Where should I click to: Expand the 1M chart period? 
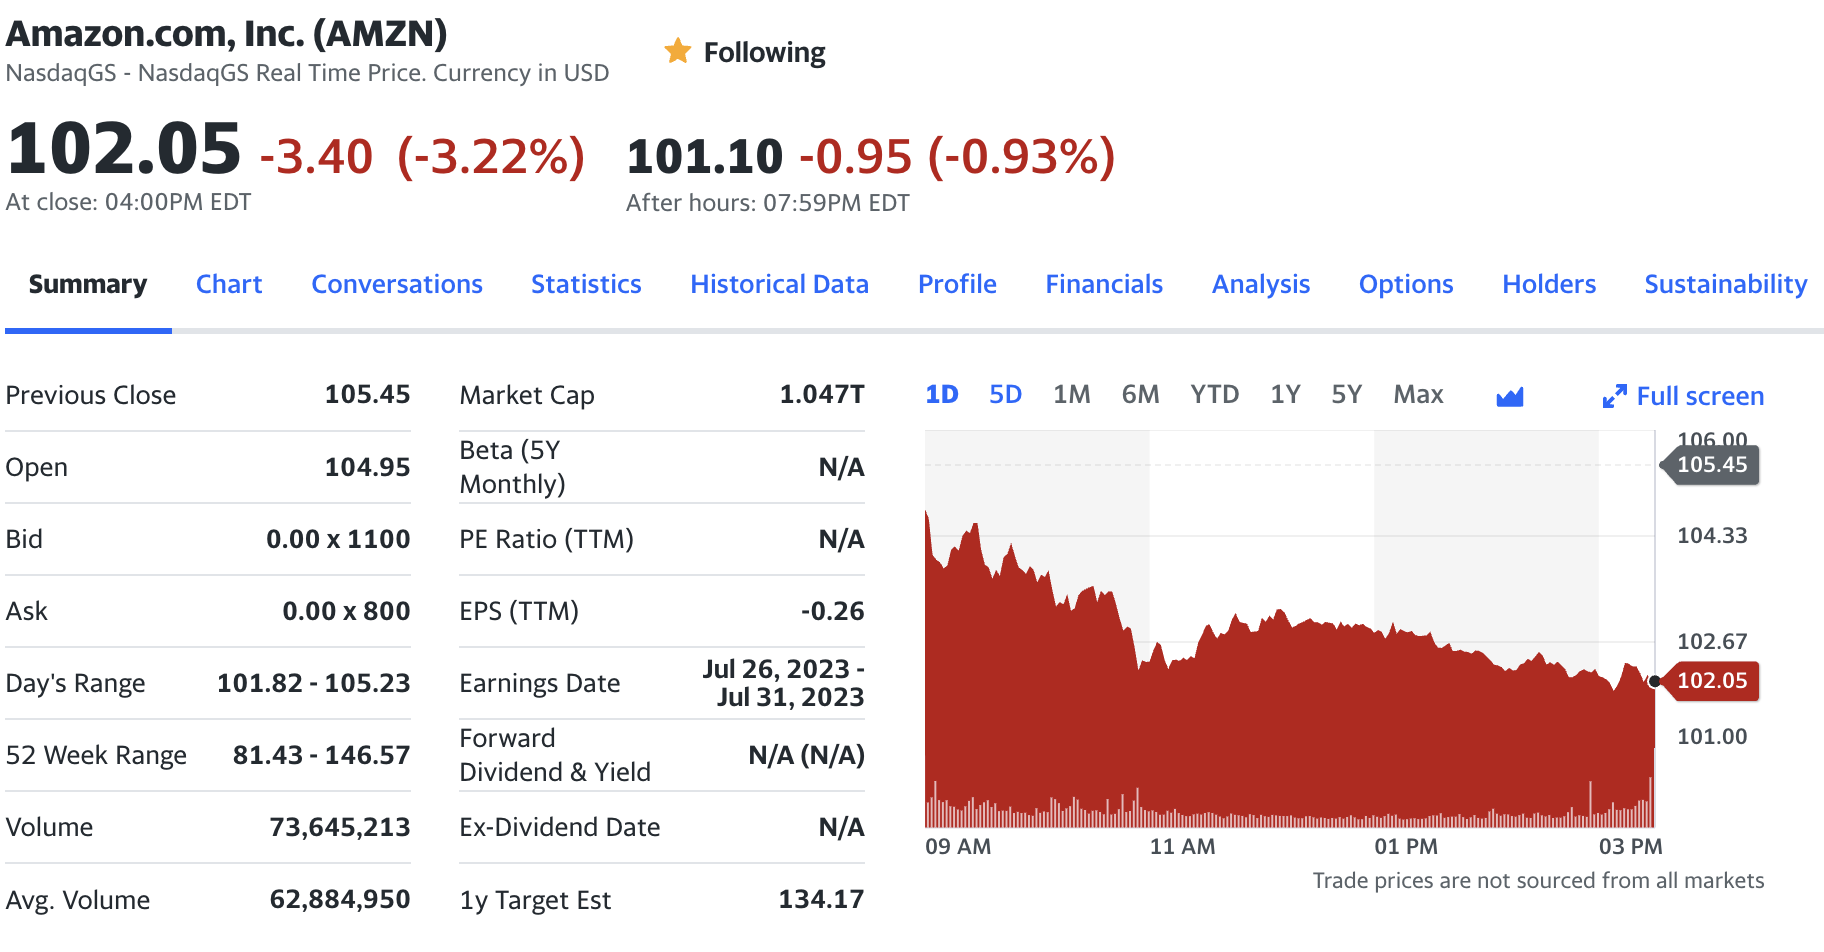point(1071,394)
